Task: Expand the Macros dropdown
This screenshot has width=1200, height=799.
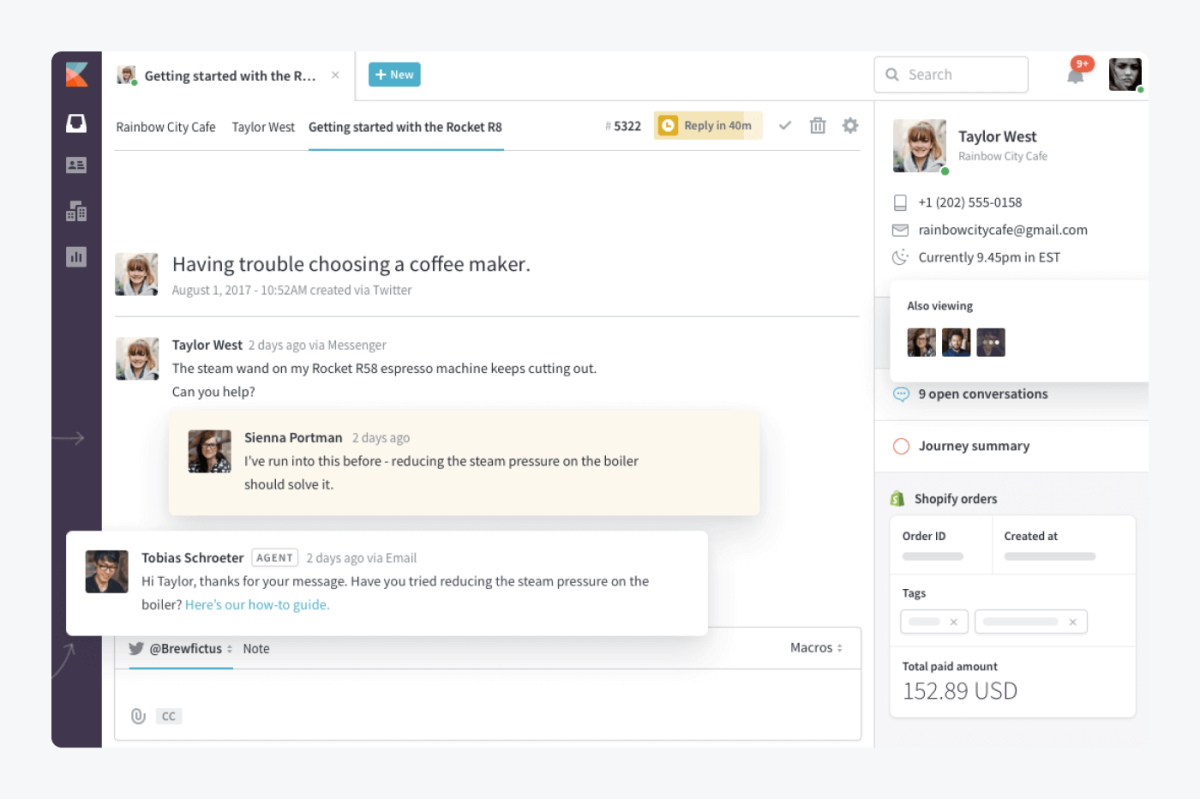Action: pos(817,648)
